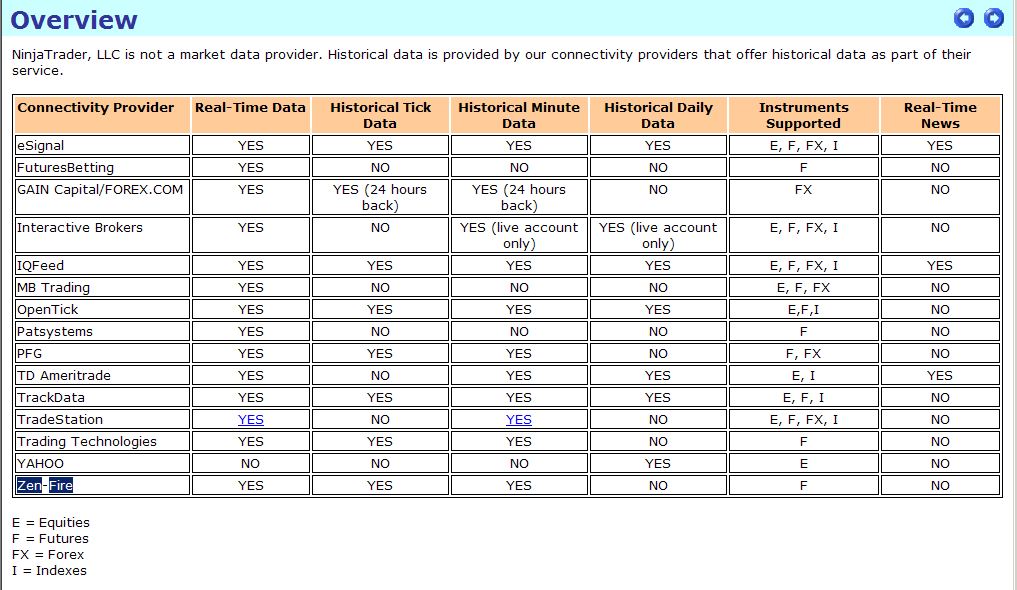Click the highlighted Zen-Fire provider name
The width and height of the screenshot is (1017, 590).
point(45,485)
